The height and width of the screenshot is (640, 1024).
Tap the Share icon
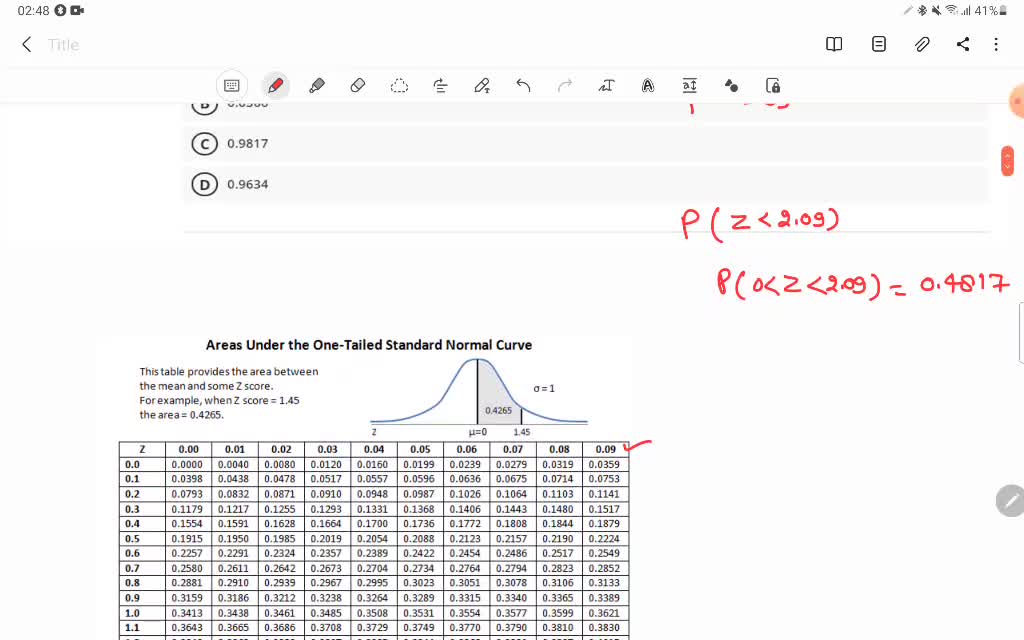click(962, 44)
